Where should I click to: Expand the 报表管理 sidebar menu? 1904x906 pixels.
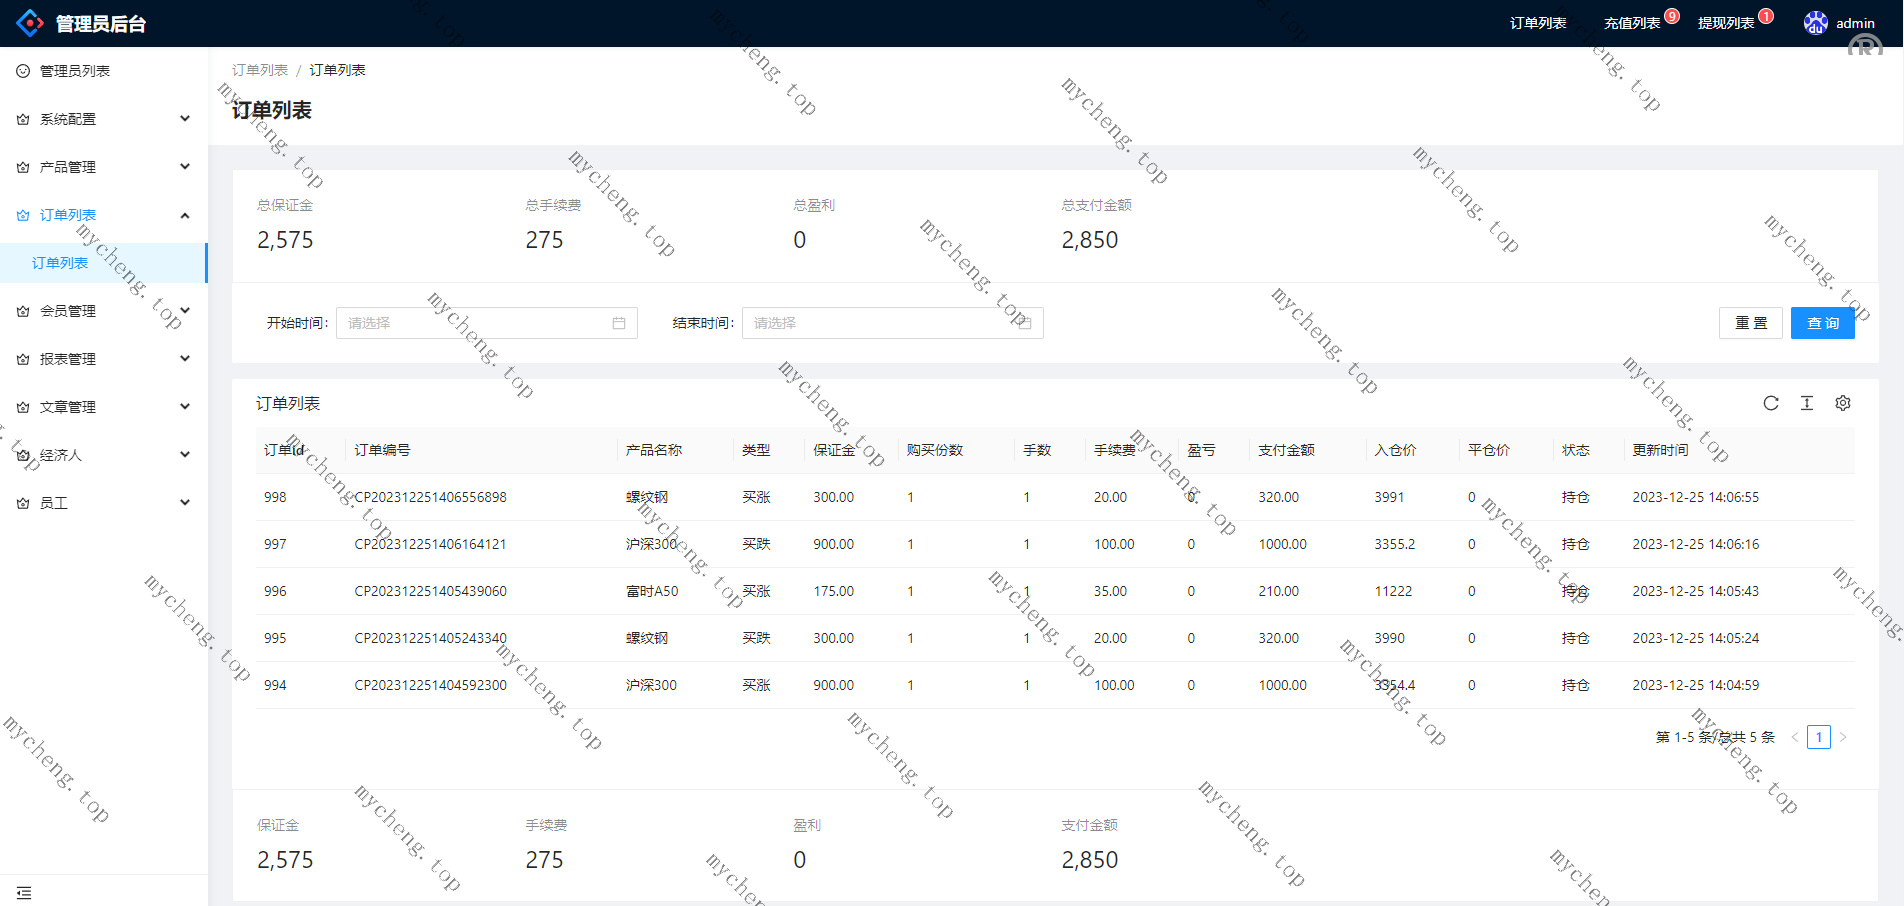104,359
